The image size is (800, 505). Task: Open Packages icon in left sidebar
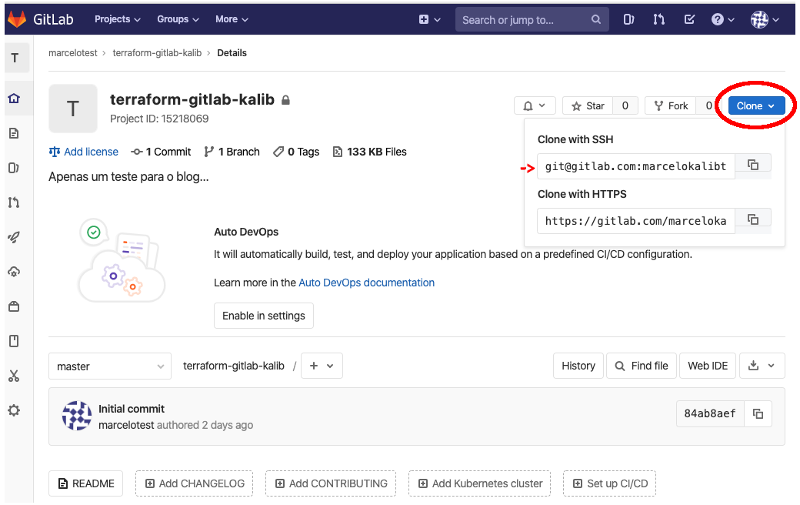click(x=14, y=306)
